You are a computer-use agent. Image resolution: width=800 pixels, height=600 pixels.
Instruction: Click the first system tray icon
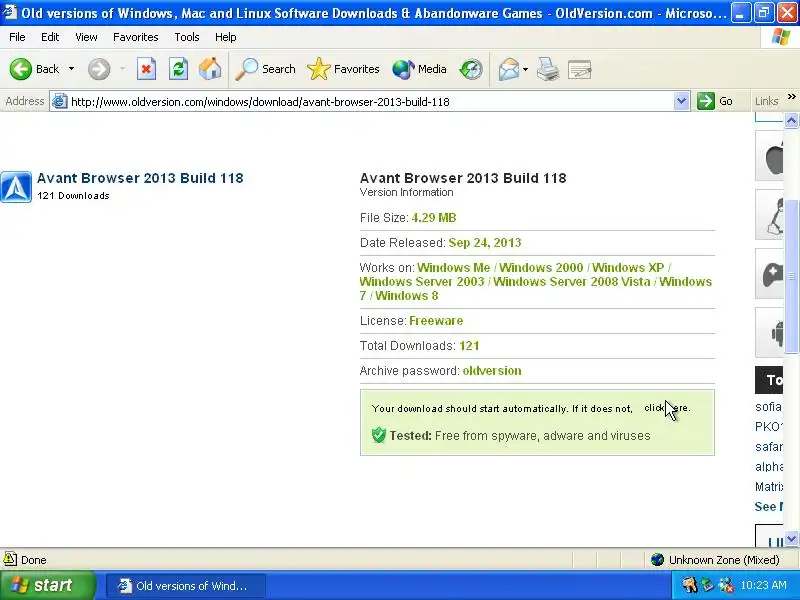(689, 585)
